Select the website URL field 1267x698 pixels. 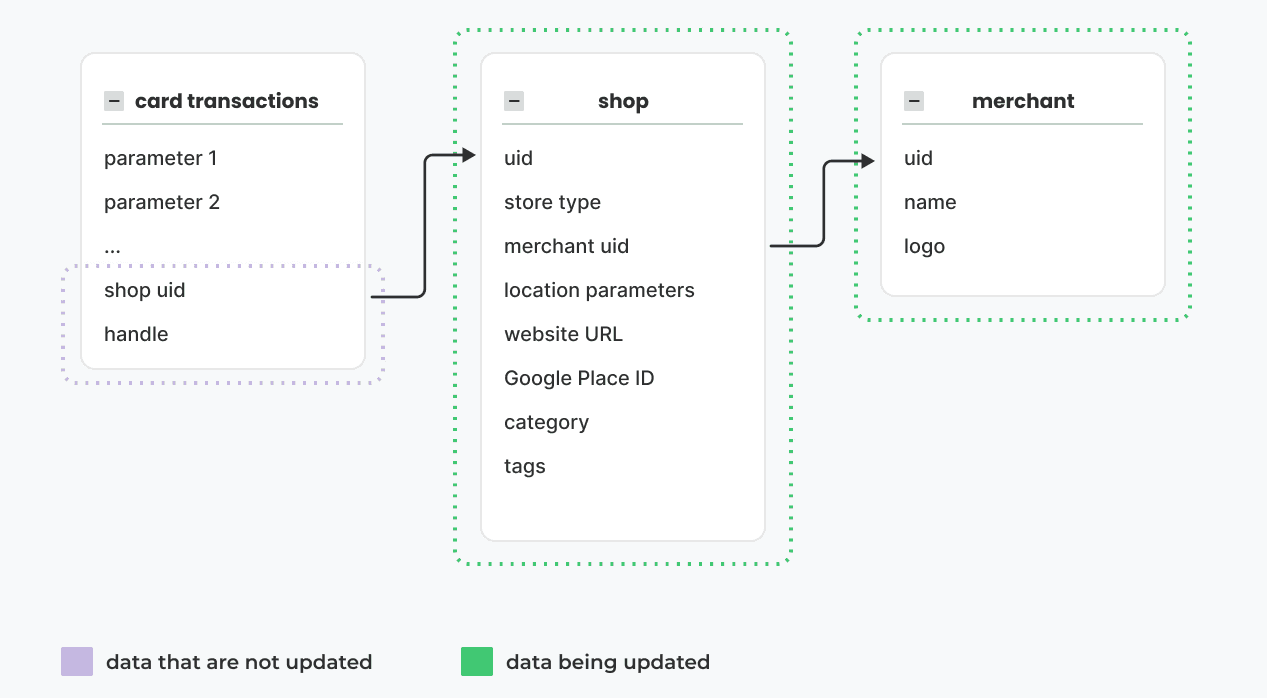563,334
